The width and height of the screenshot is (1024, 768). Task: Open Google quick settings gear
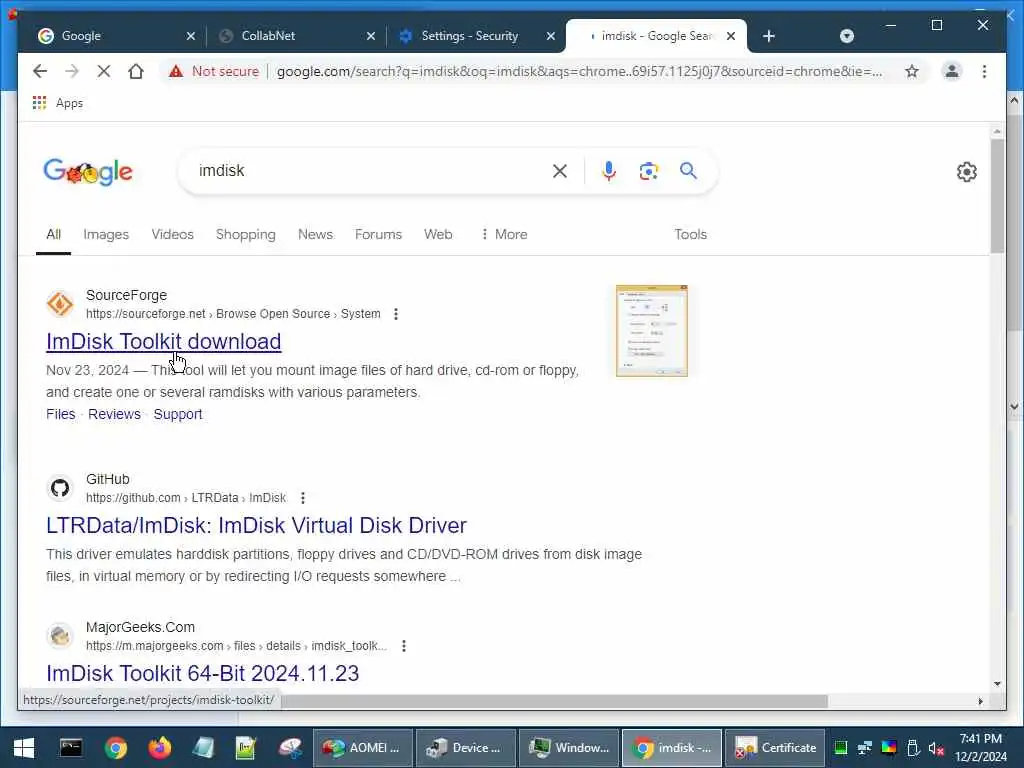coord(967,172)
